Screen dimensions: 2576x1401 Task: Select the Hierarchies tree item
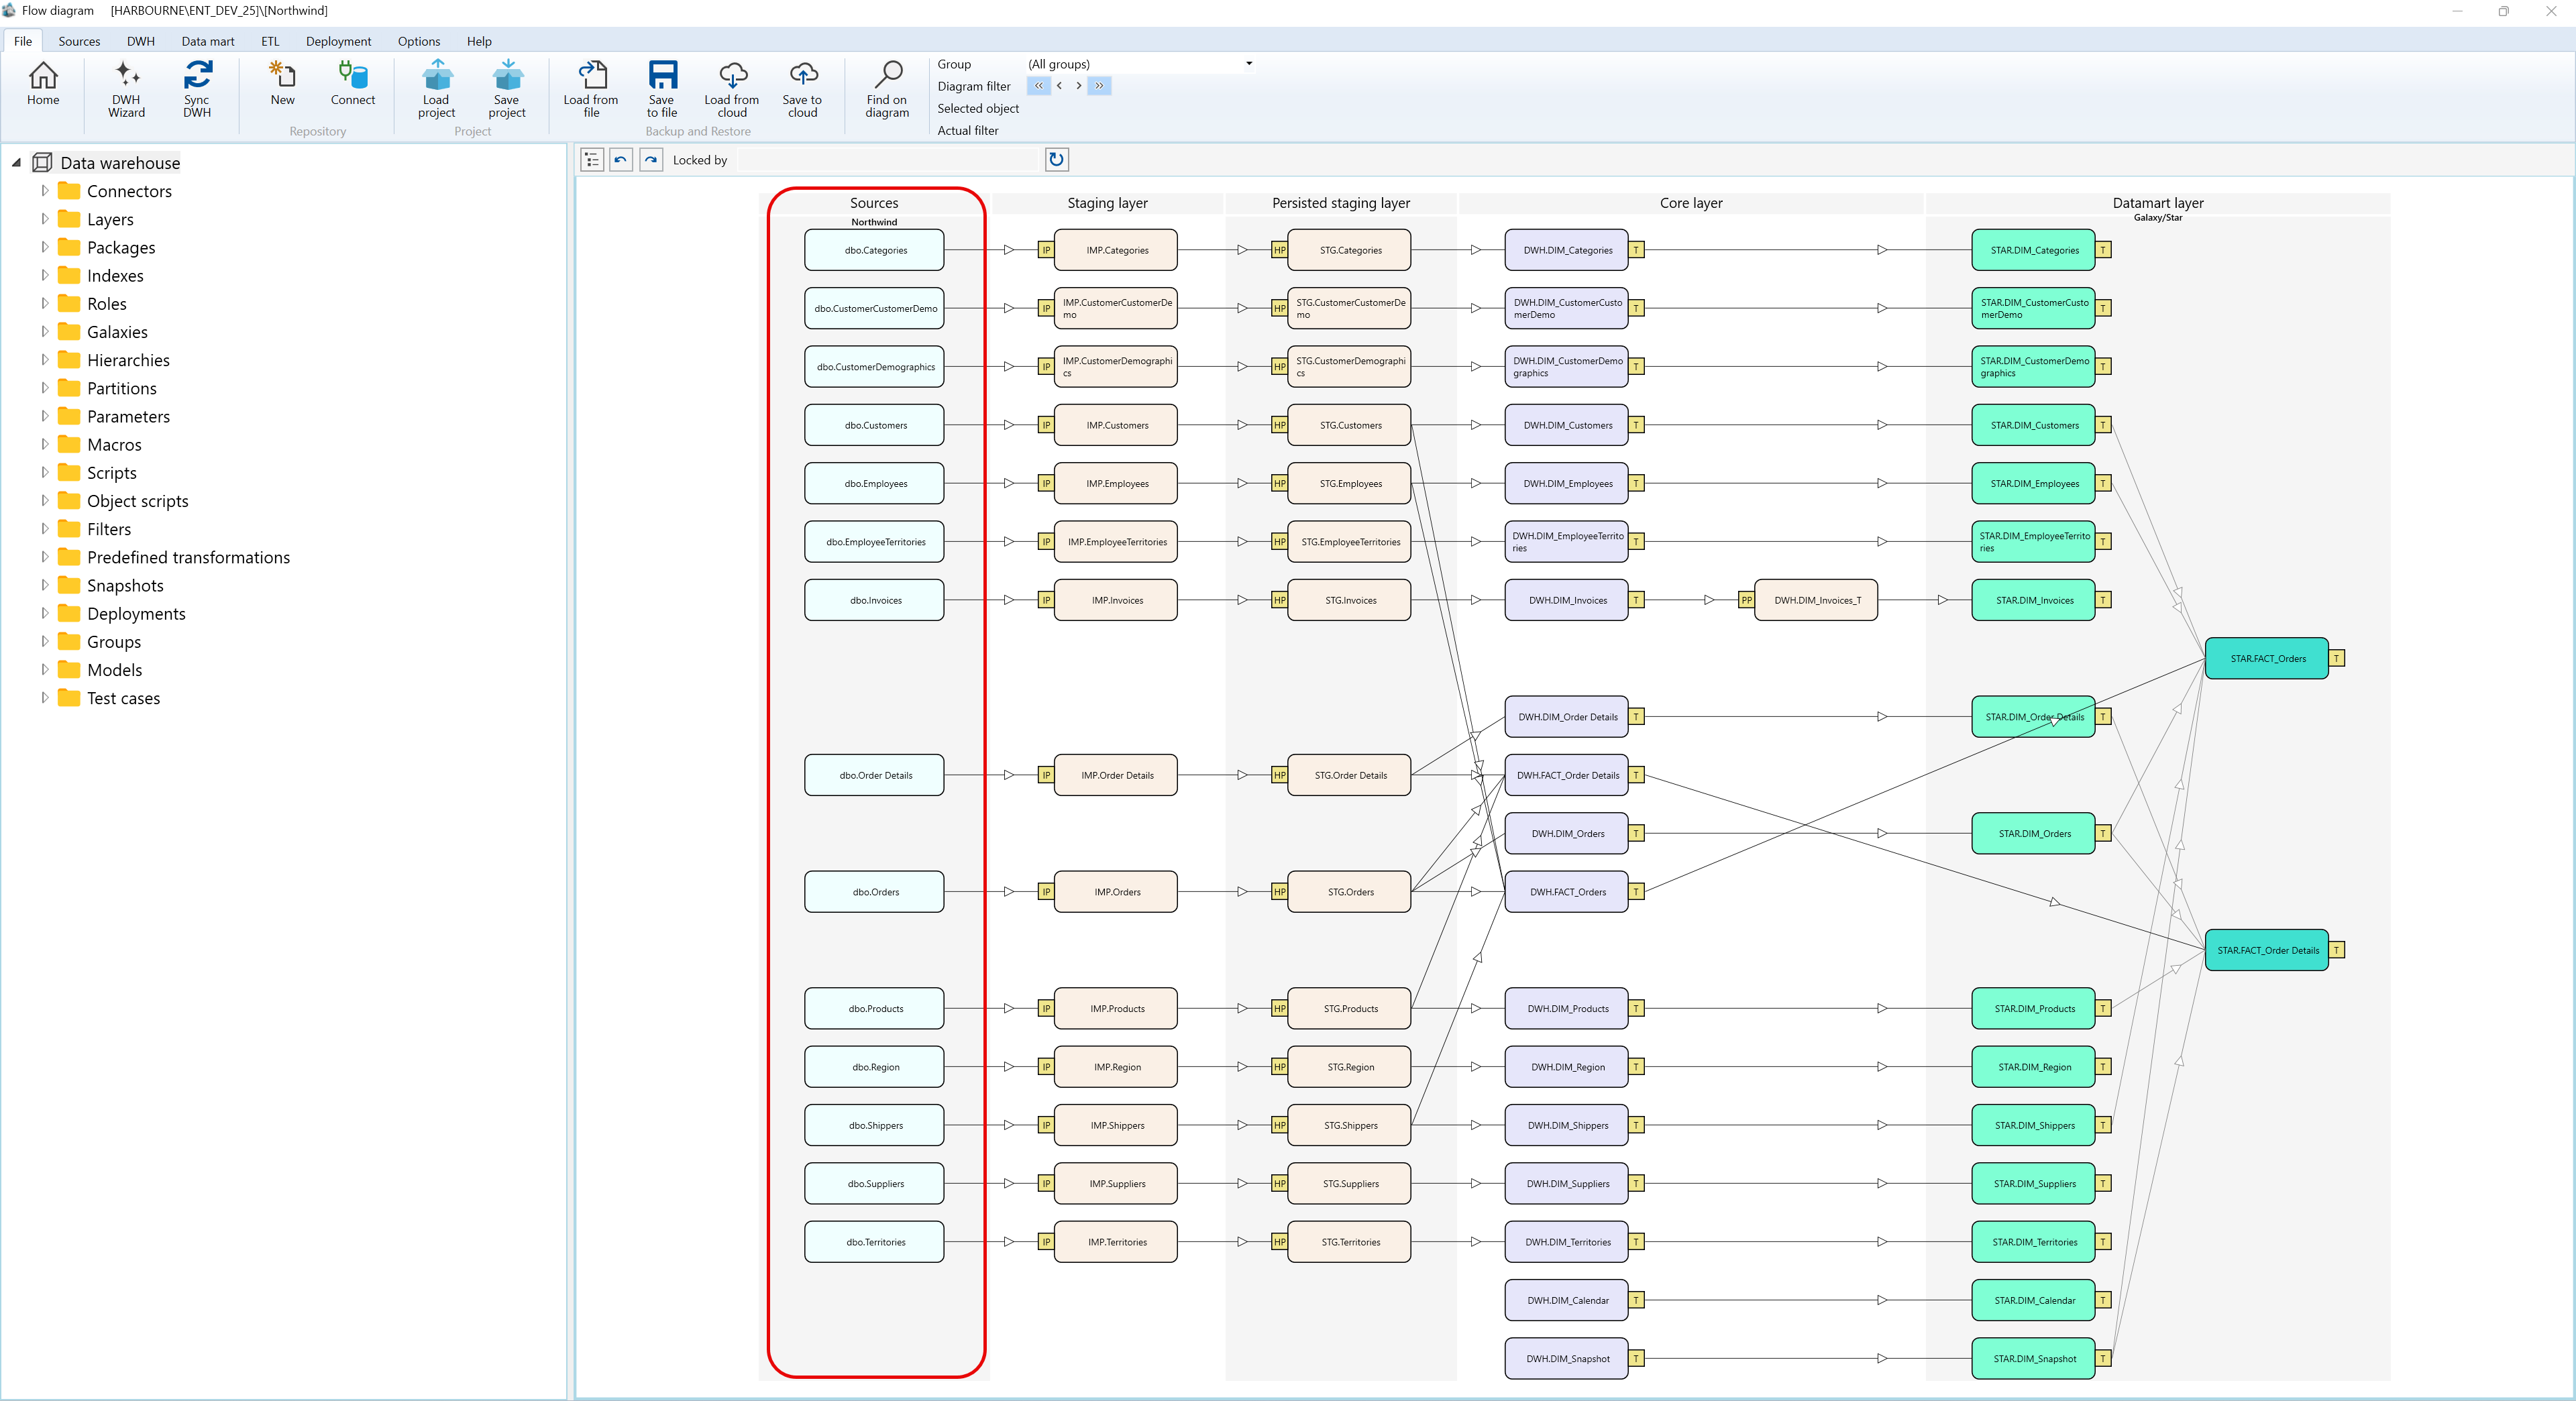click(128, 360)
